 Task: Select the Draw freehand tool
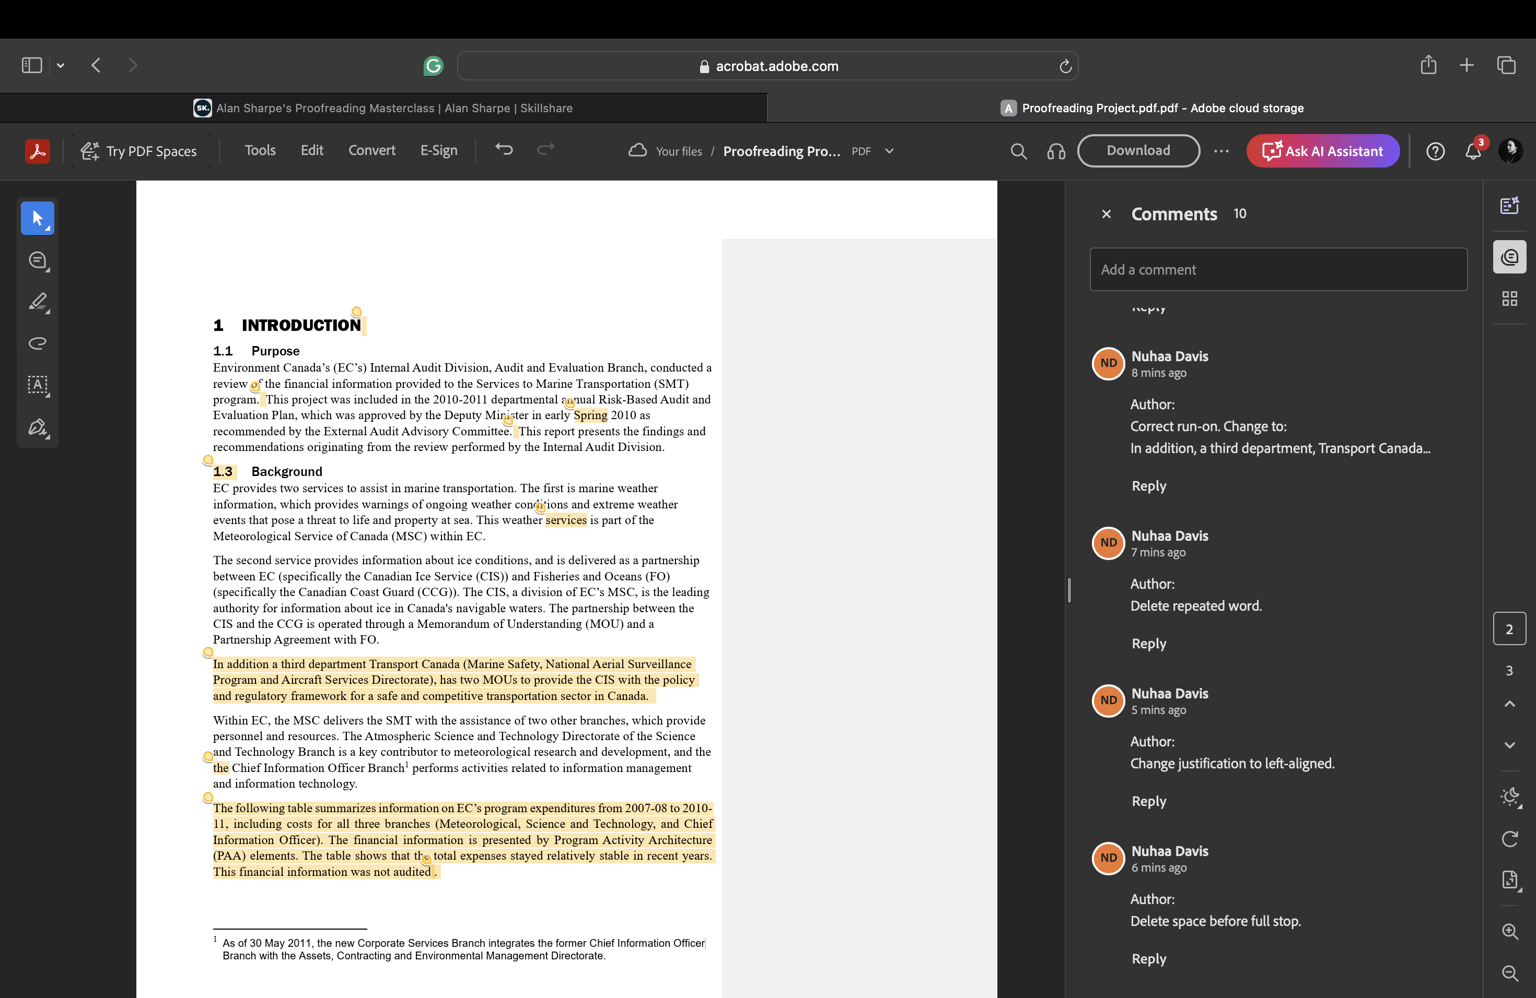coord(38,343)
